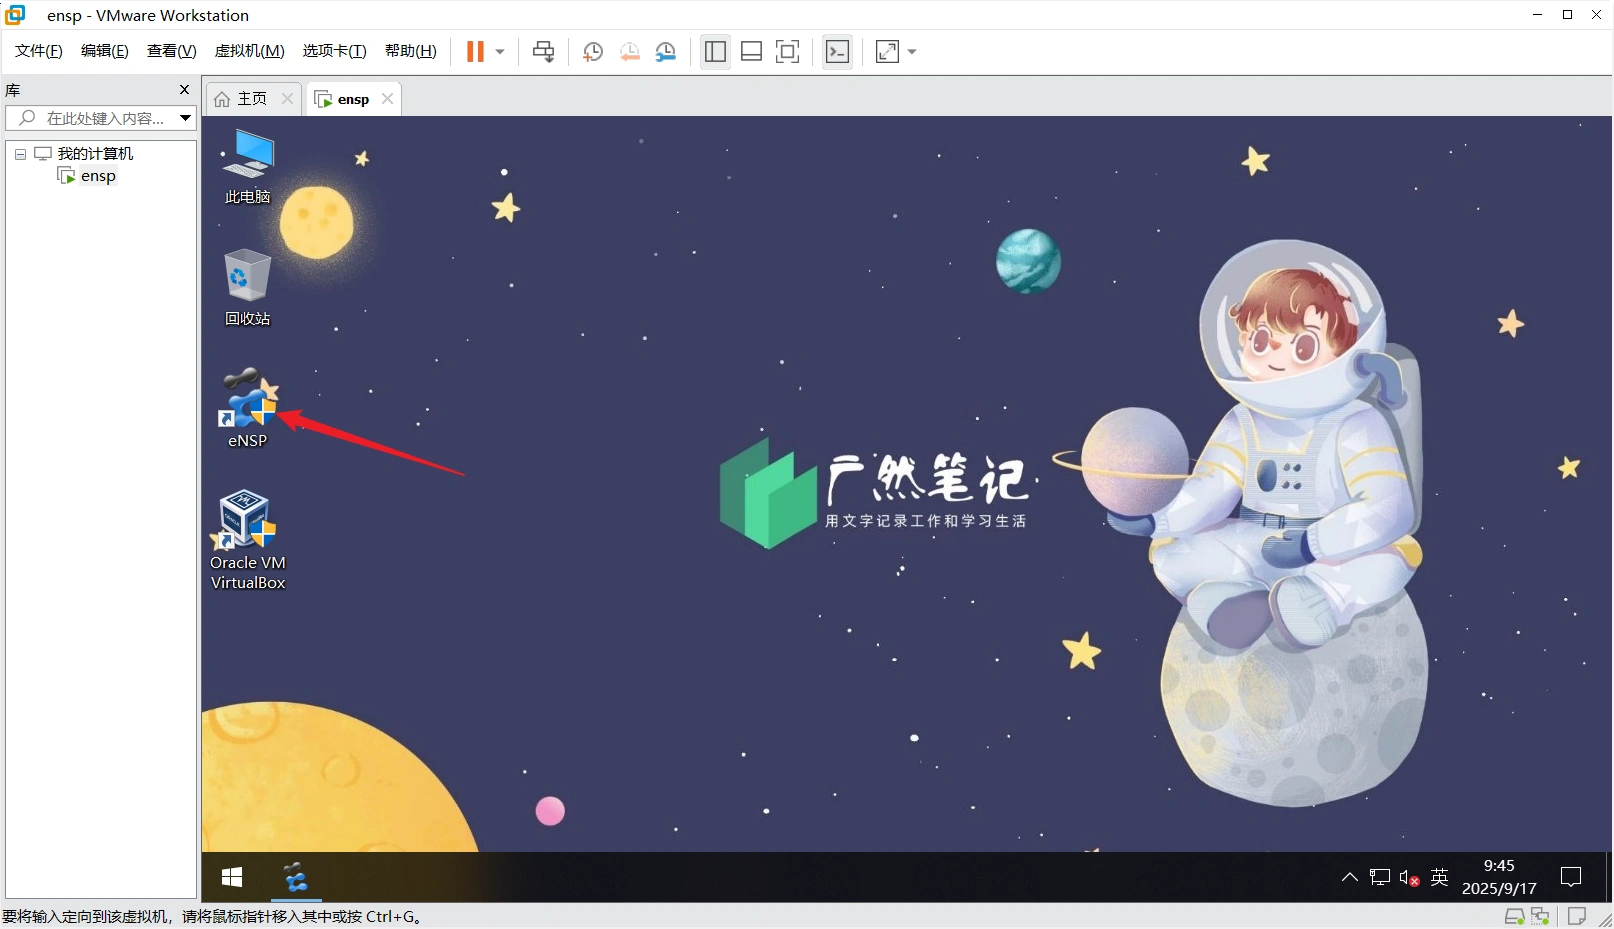Toggle the library sidebar view icon
The image size is (1614, 929).
715,52
